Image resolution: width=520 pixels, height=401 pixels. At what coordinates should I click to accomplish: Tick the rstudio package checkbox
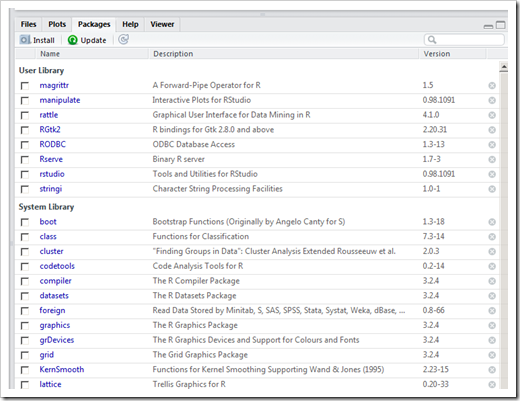tap(25, 174)
